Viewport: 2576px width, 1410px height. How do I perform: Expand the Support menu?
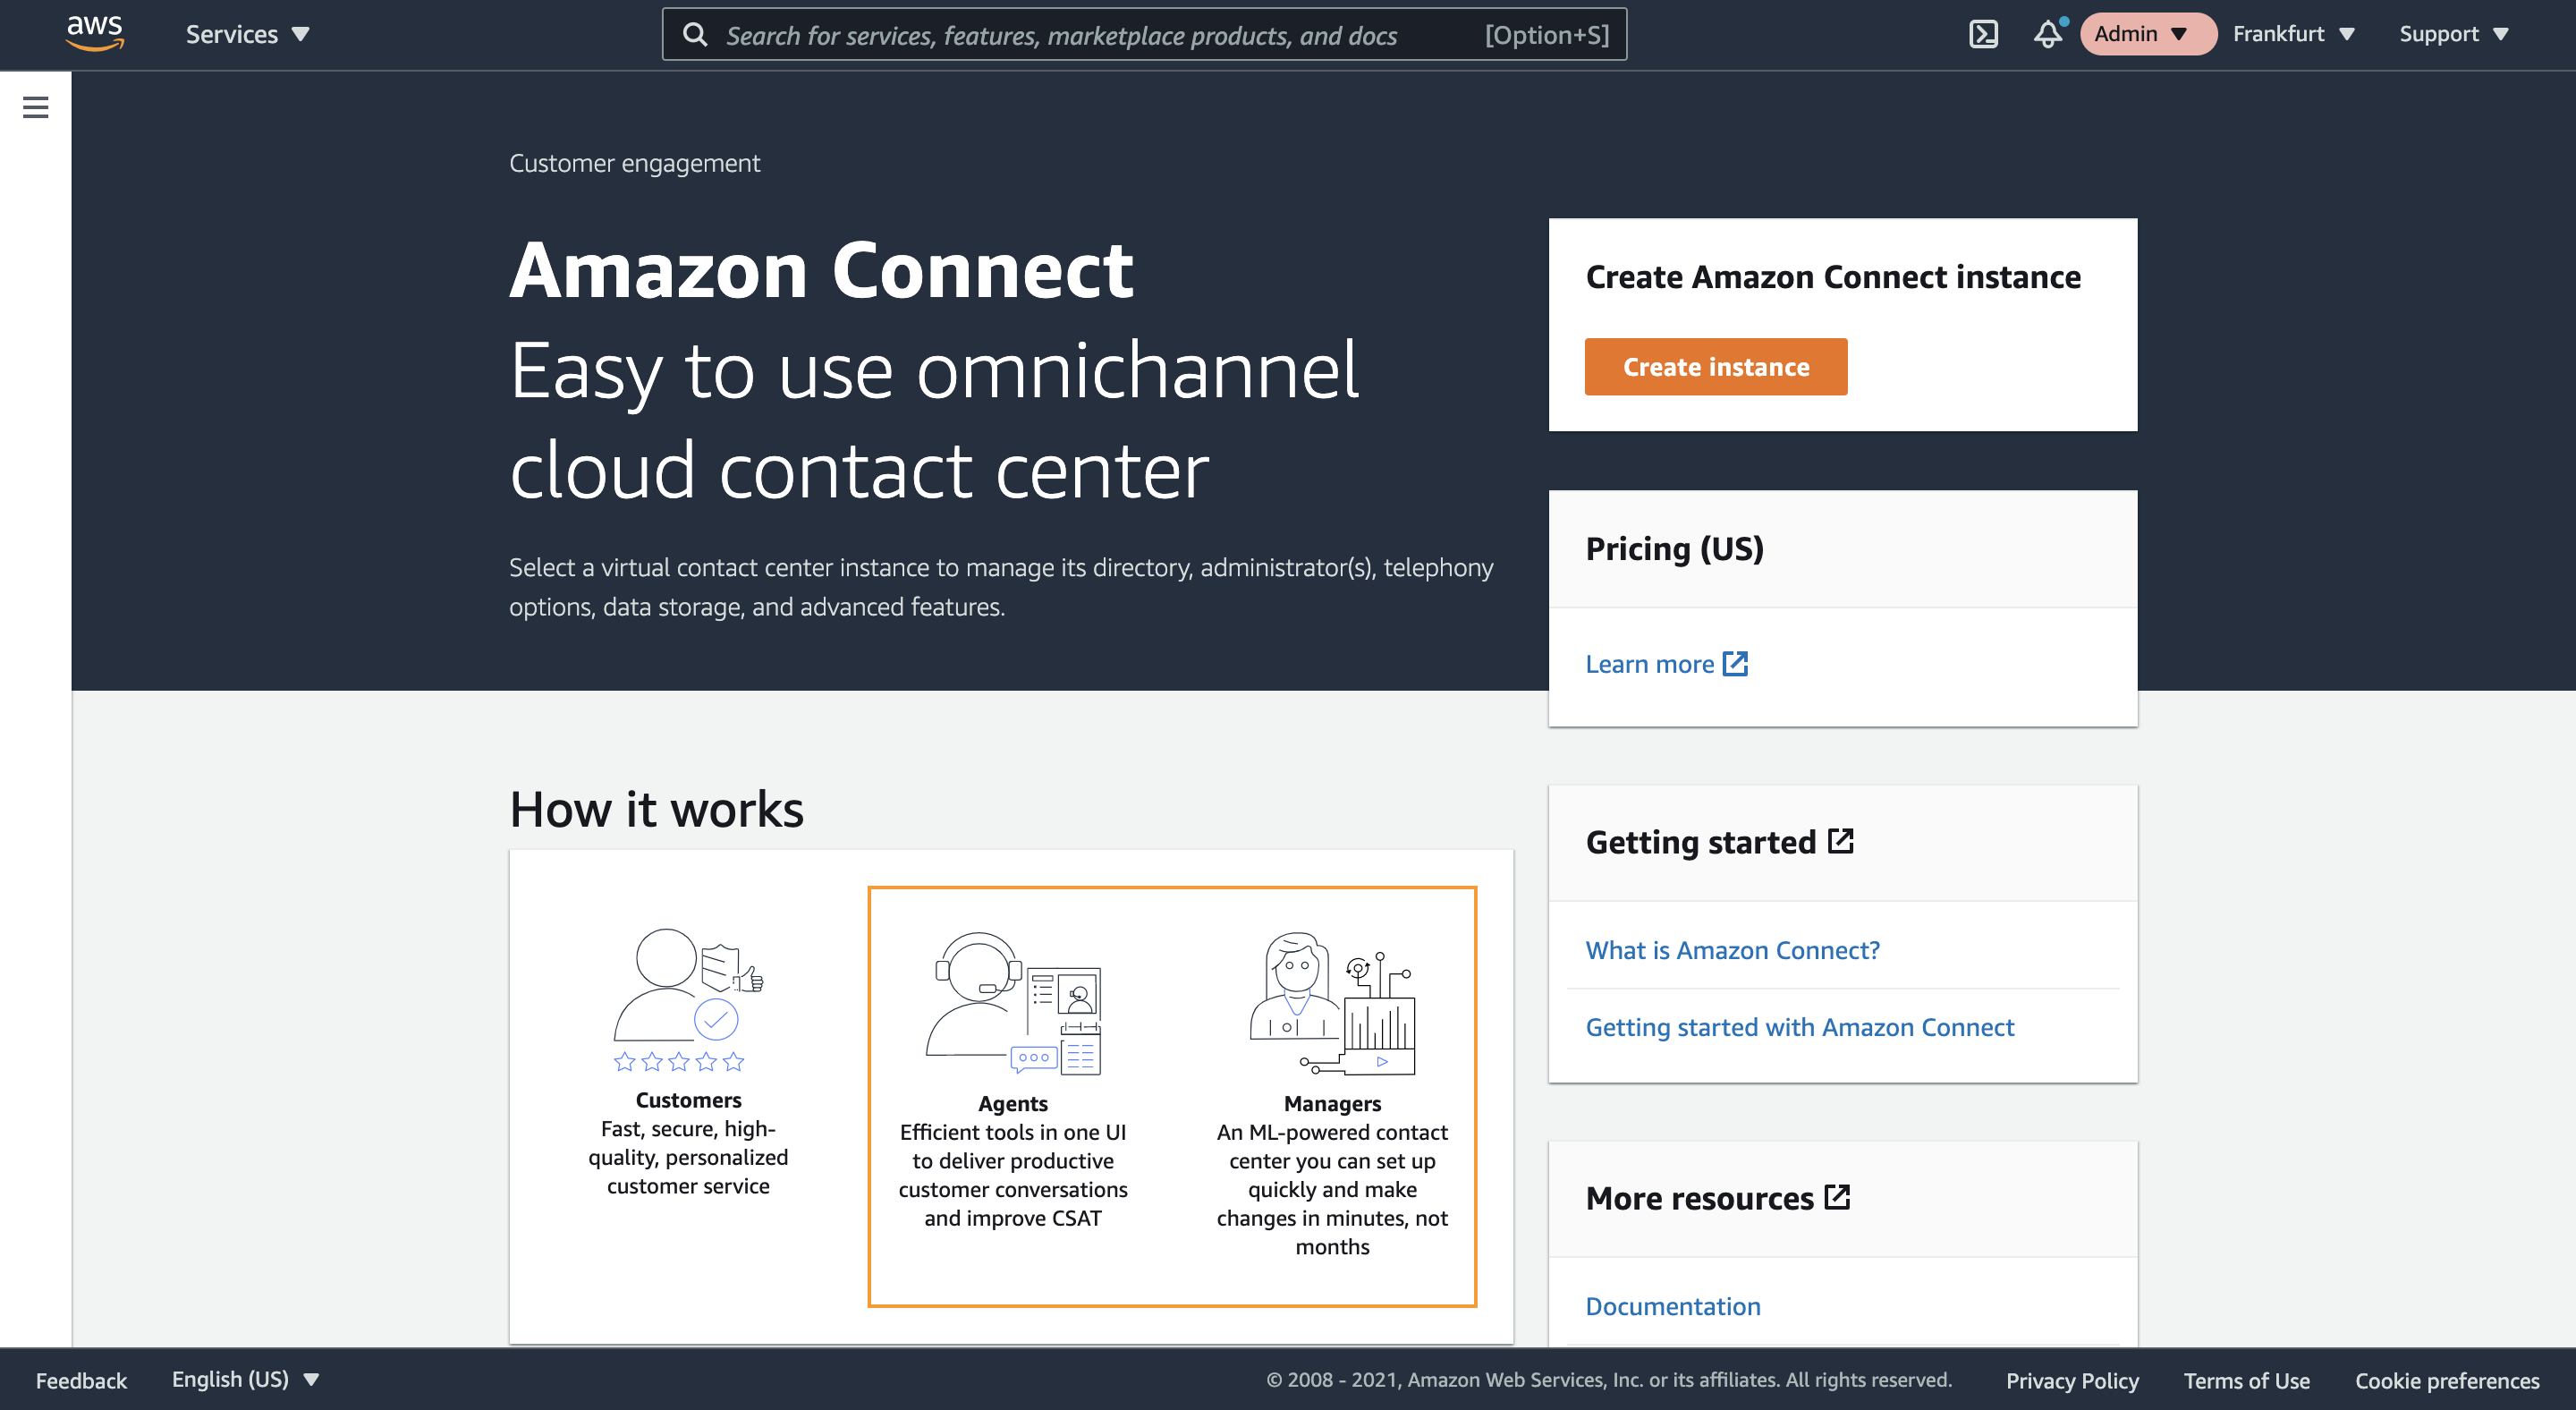tap(2454, 34)
